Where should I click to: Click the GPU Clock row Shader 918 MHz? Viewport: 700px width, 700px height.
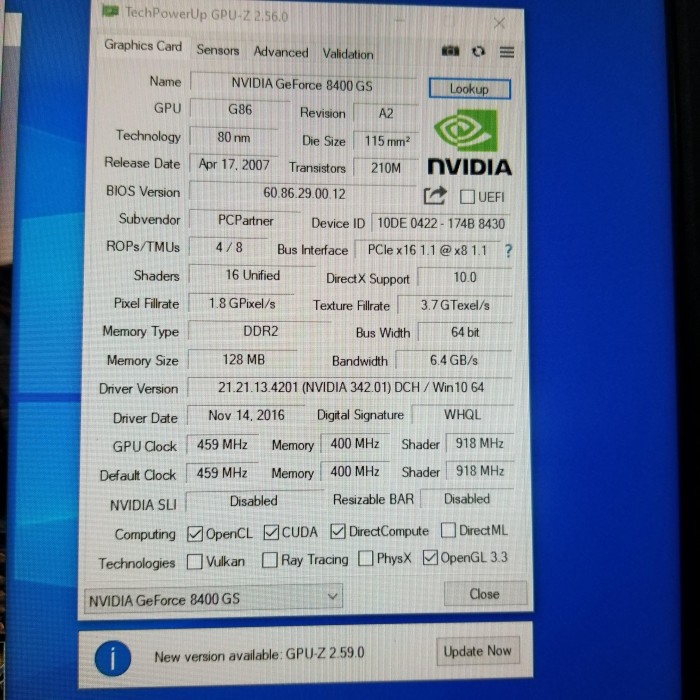coord(480,443)
